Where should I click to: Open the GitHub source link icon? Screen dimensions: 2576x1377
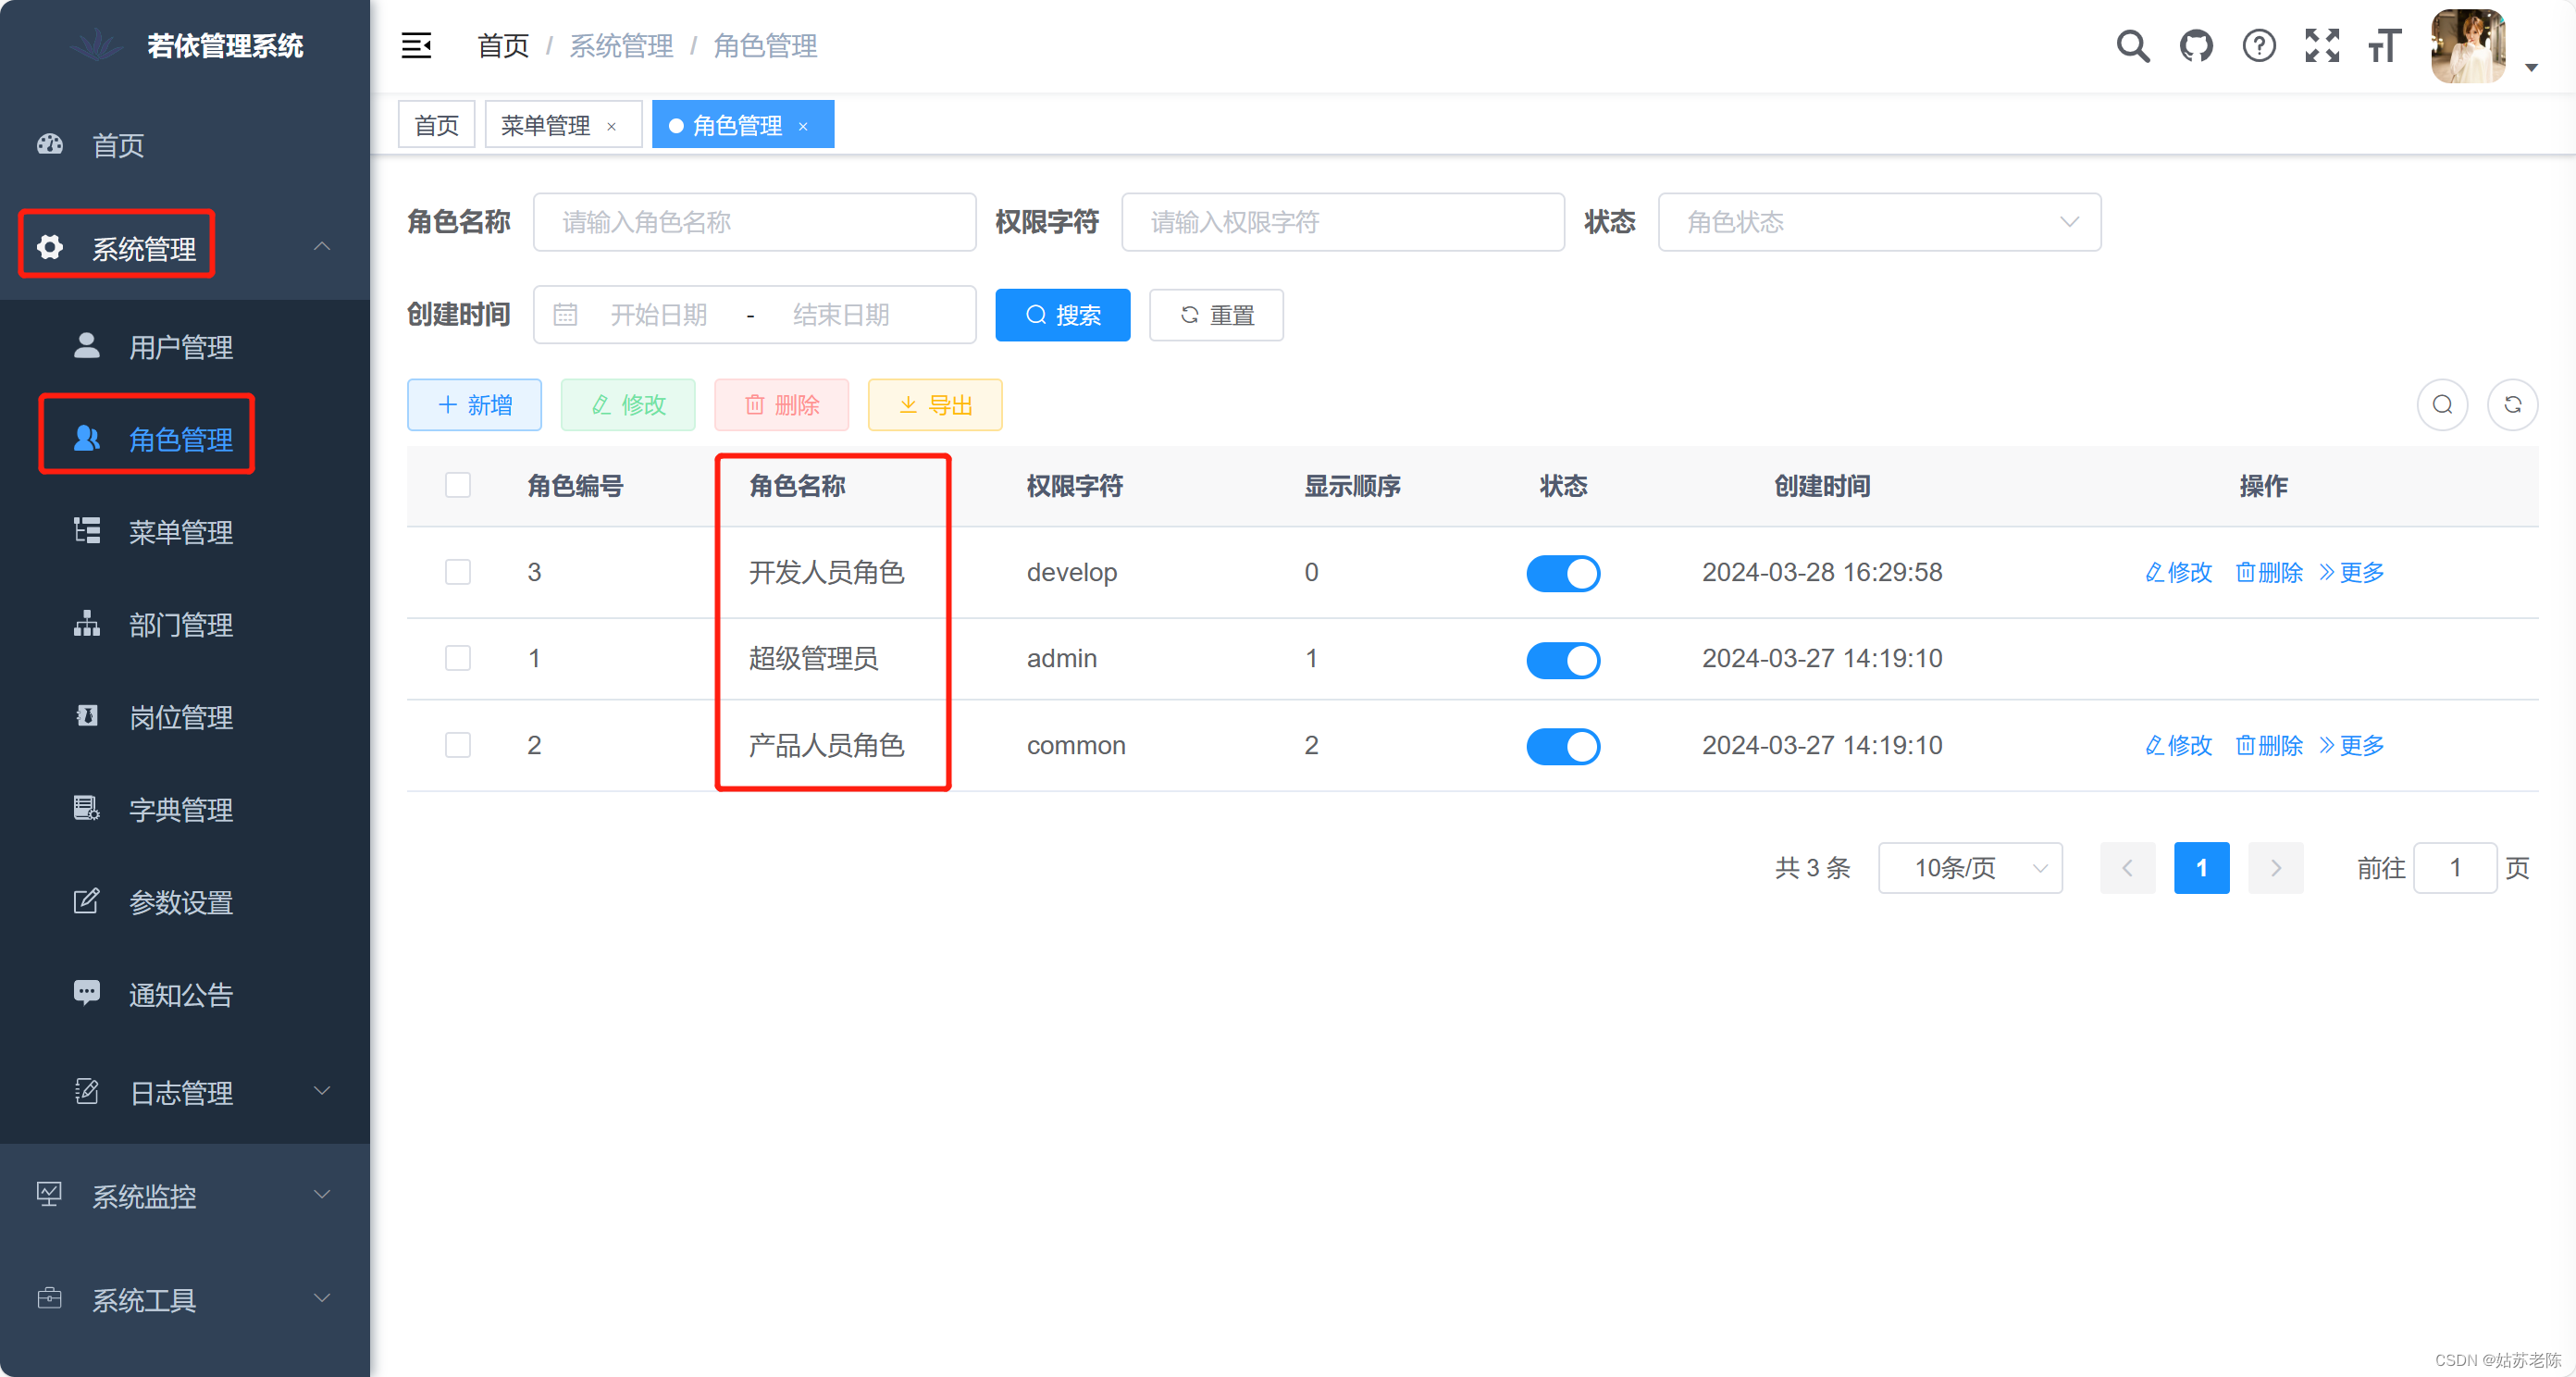click(2196, 46)
